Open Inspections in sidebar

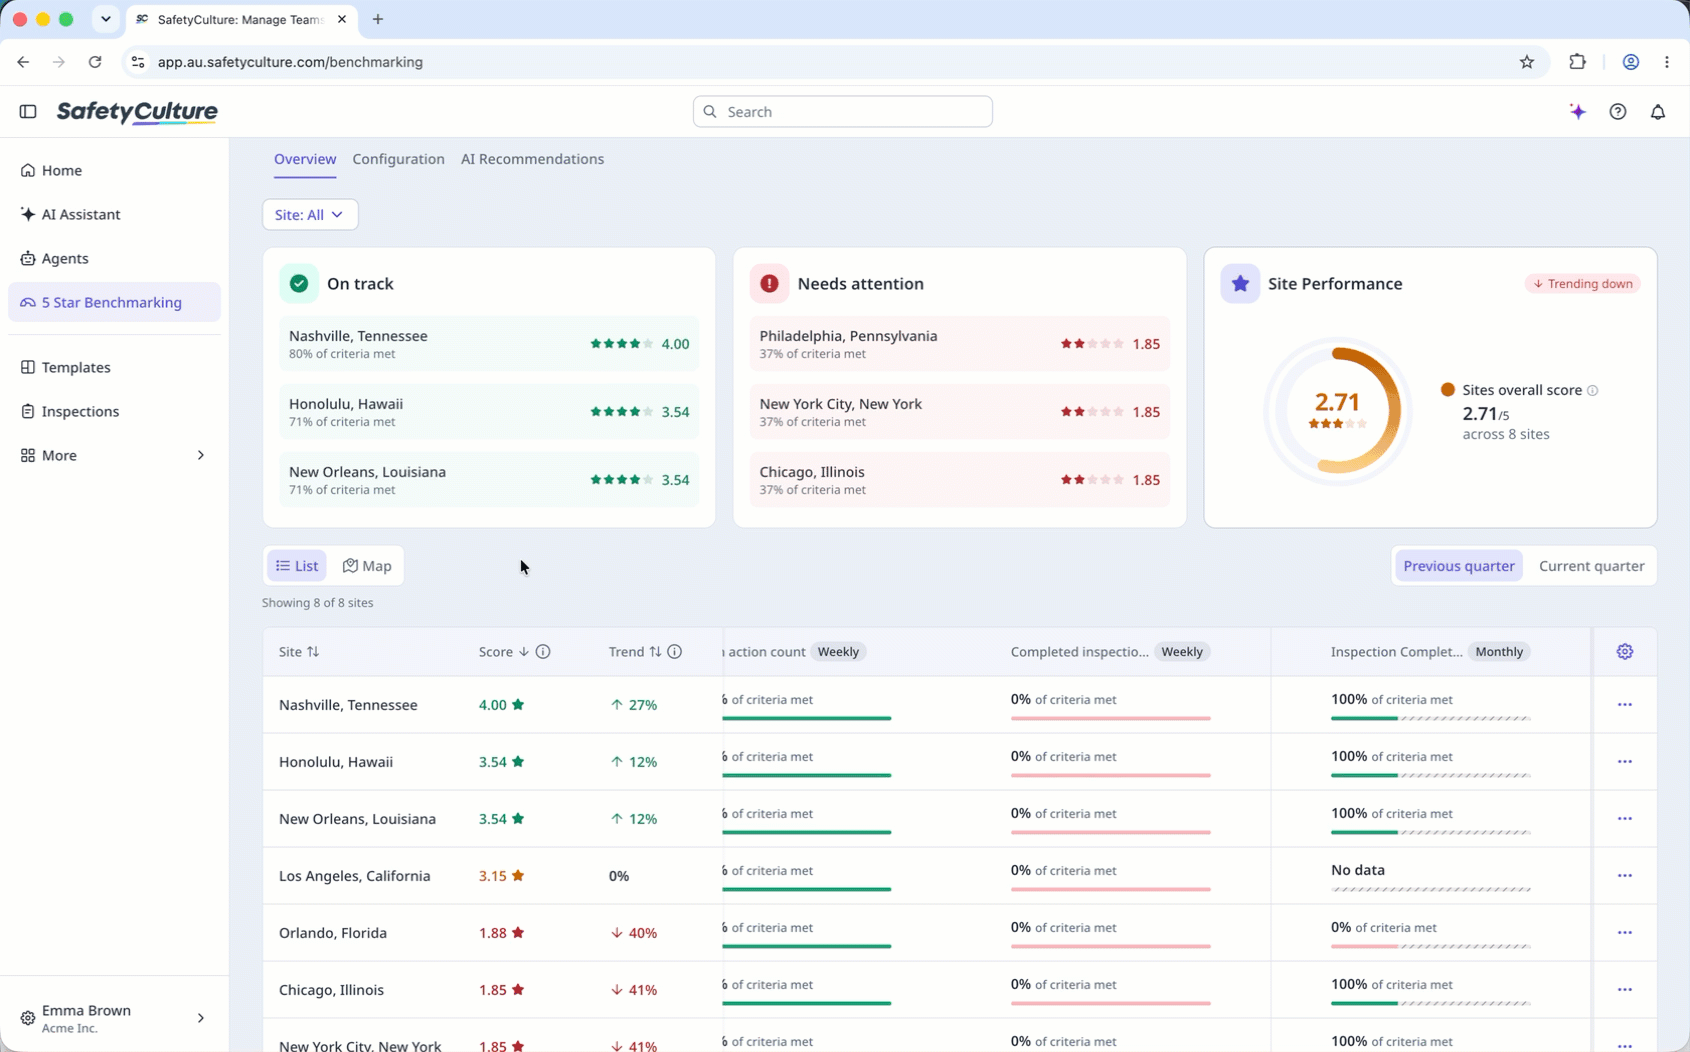point(114,412)
